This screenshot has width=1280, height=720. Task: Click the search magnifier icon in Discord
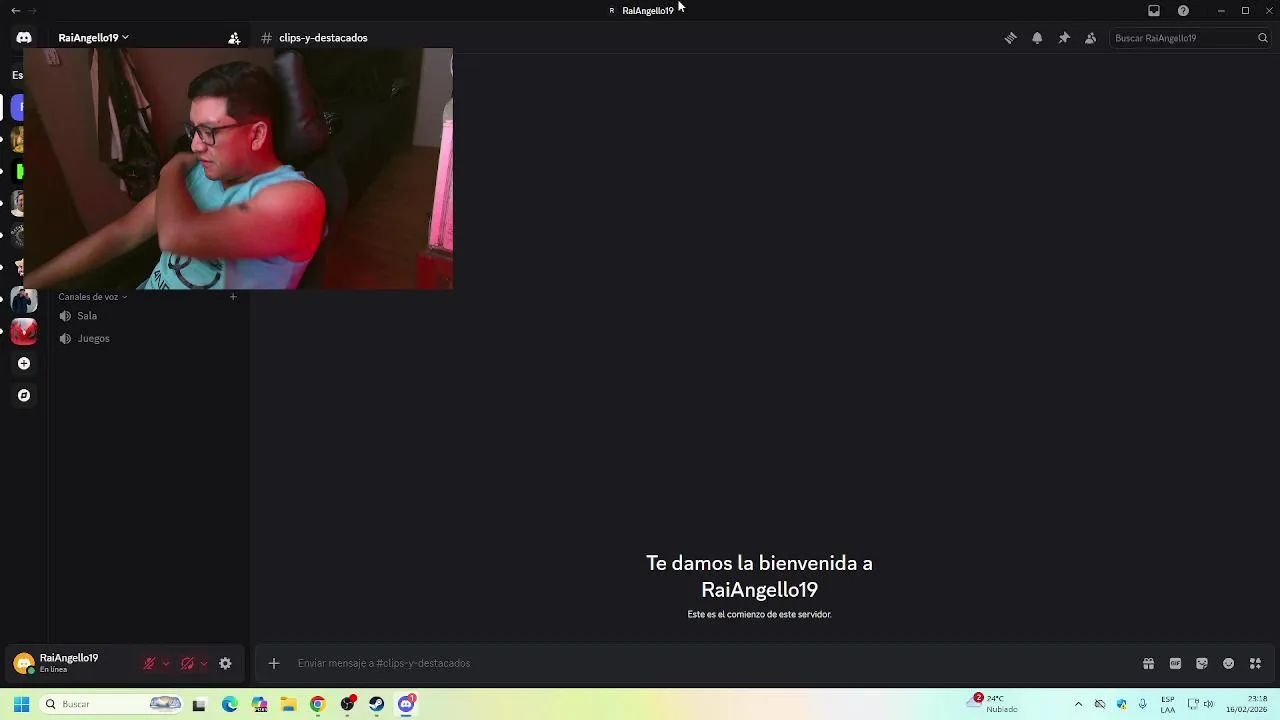point(1263,38)
